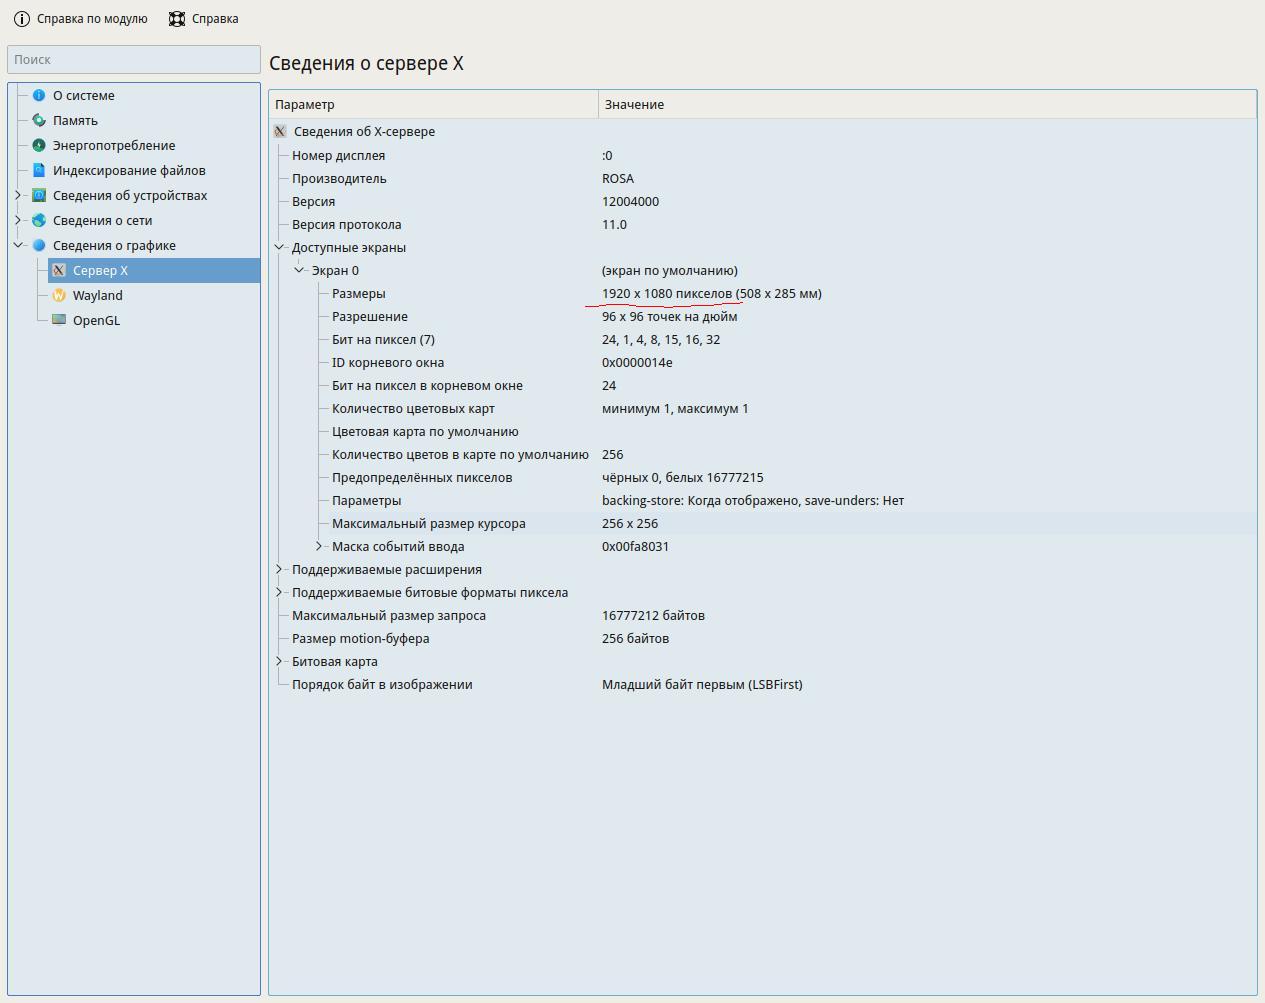
Task: Focus the Поиск search field
Action: [x=134, y=59]
